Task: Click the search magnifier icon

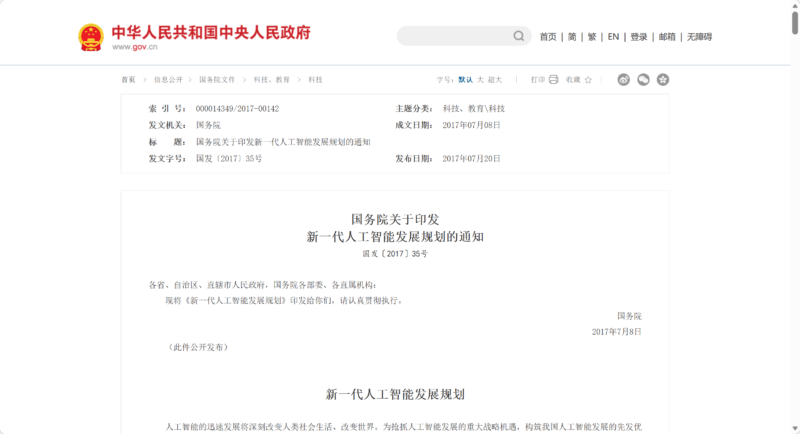Action: coord(519,36)
